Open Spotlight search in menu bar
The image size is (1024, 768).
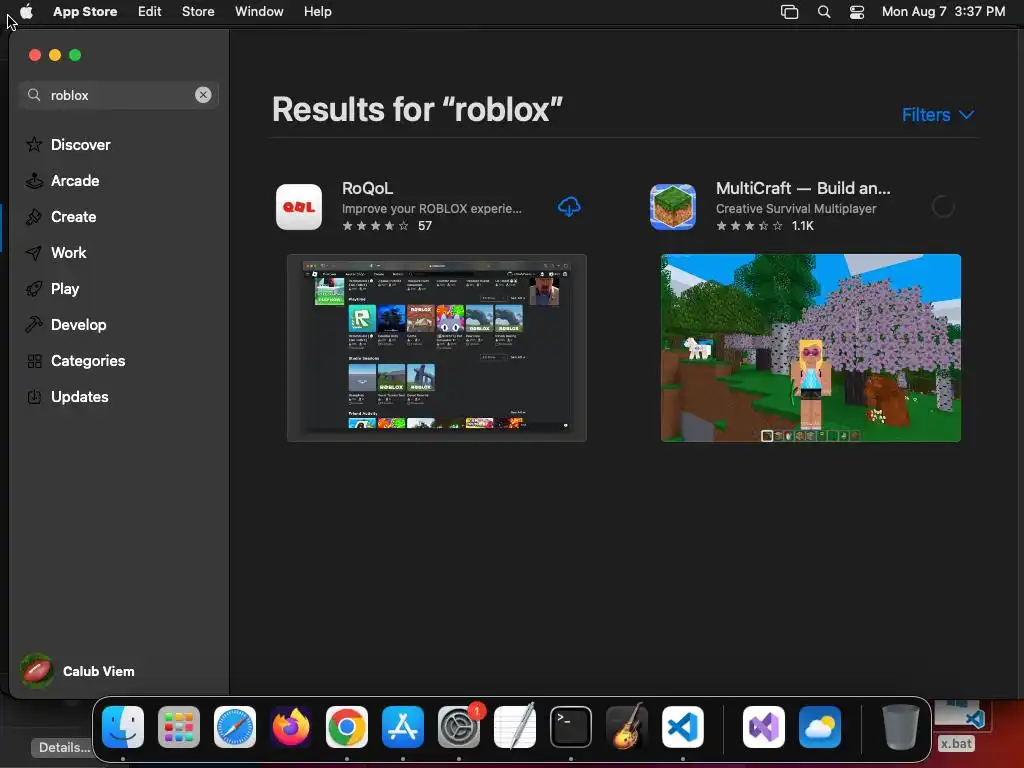[x=824, y=12]
